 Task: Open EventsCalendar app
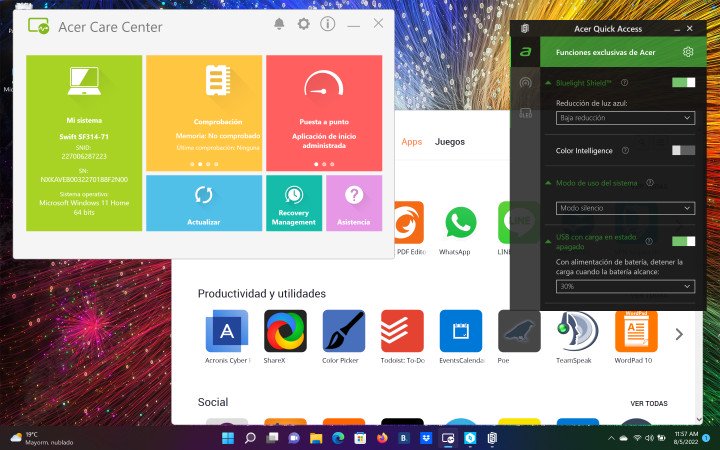461,331
